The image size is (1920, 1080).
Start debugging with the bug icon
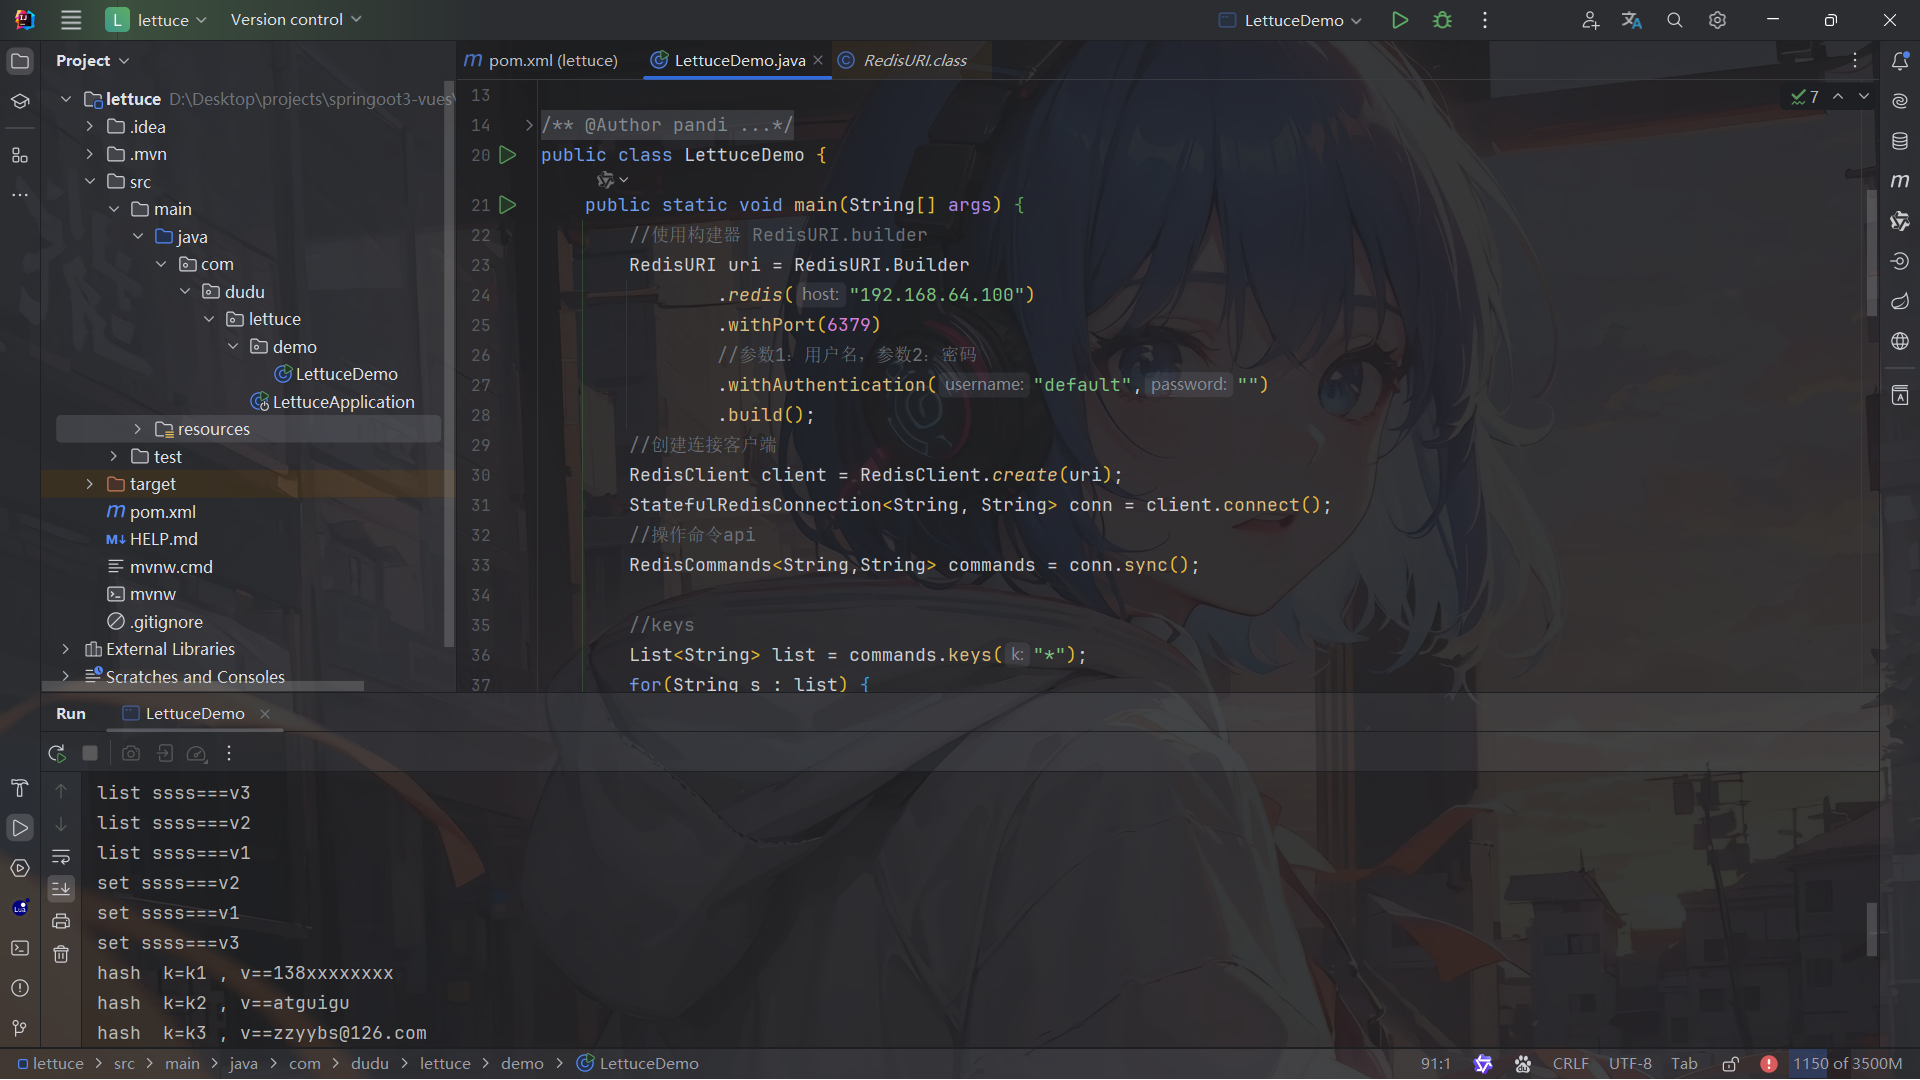(x=1442, y=20)
